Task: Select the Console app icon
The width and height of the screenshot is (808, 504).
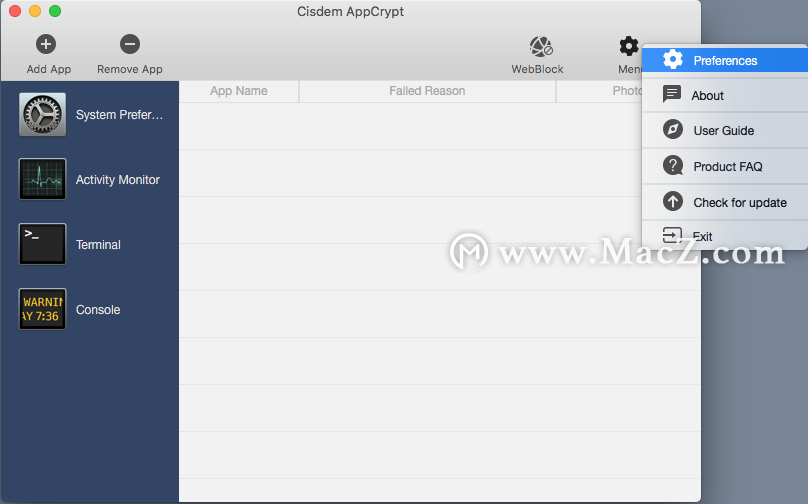Action: tap(42, 309)
